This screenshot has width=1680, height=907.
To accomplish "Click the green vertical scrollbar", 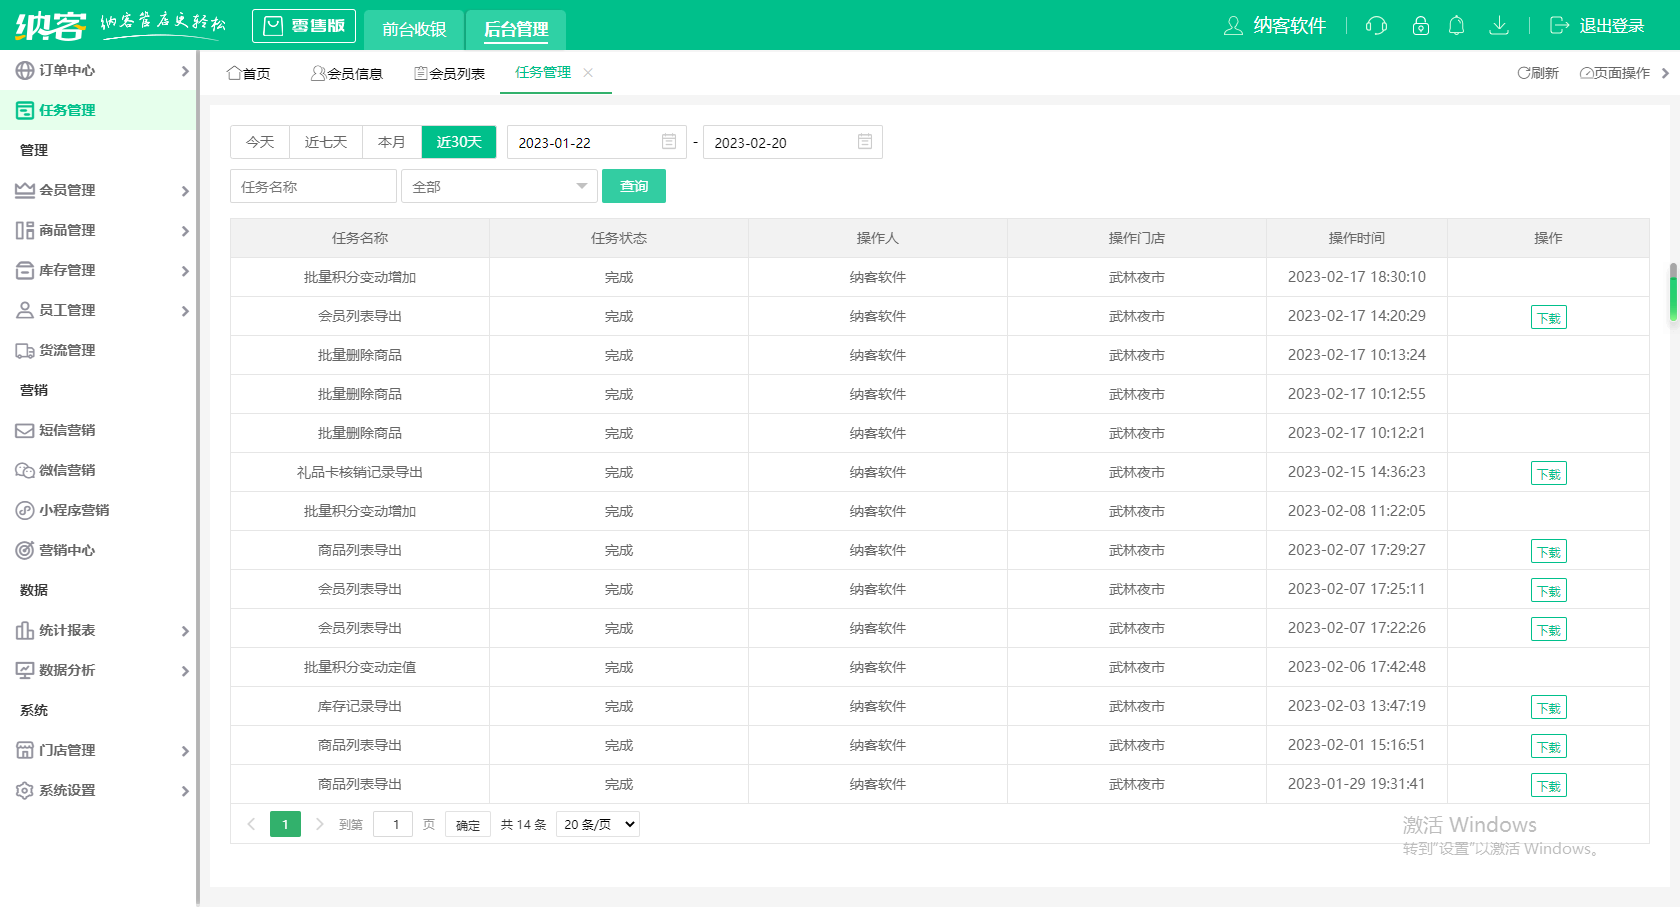I will point(1673,292).
